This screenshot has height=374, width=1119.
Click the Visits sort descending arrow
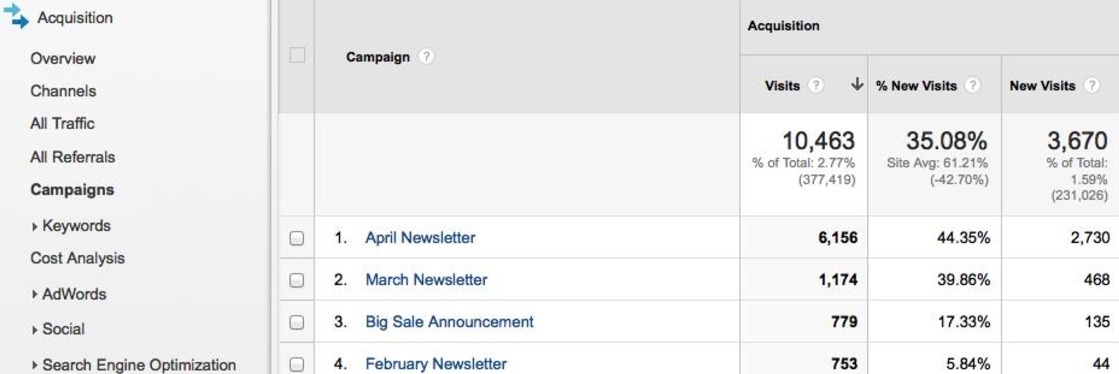coord(857,85)
